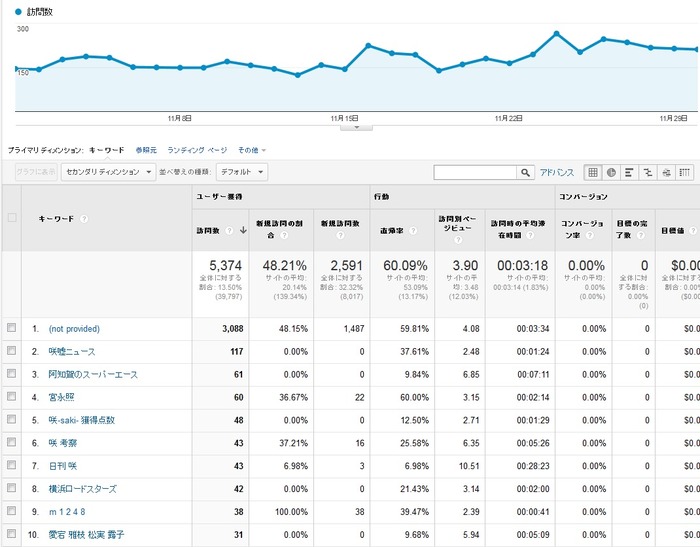Open 日刊 咲 keyword link

point(63,466)
